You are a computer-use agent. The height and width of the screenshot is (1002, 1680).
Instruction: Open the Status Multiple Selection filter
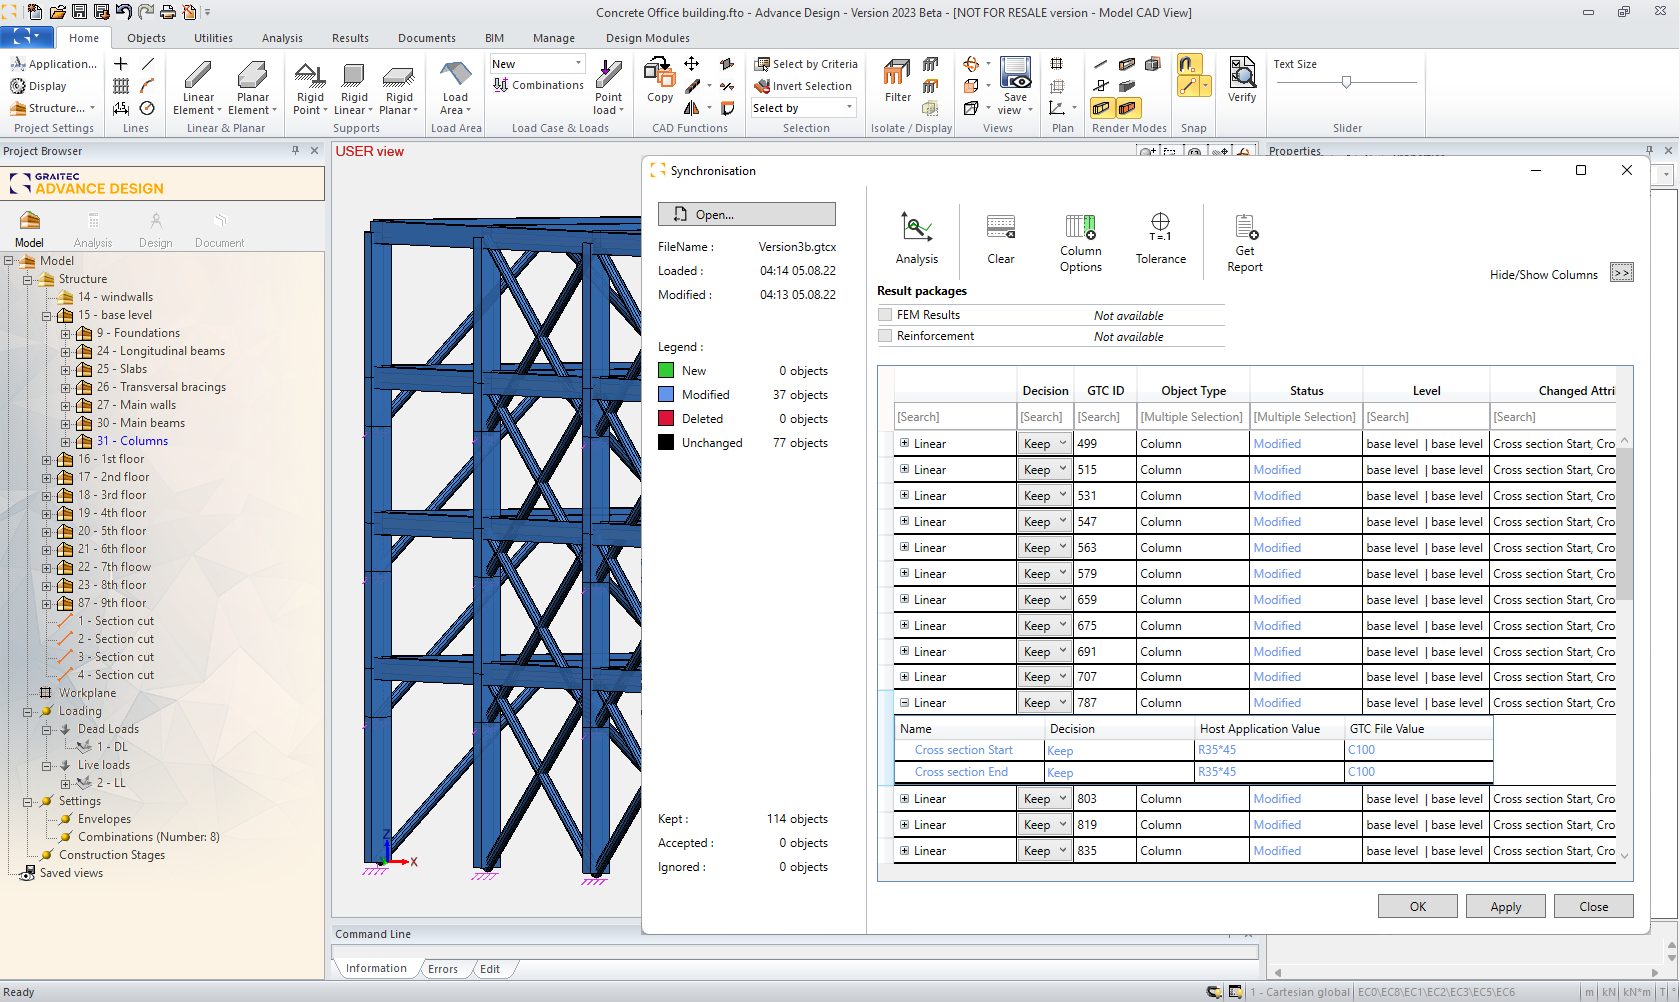tap(1305, 417)
